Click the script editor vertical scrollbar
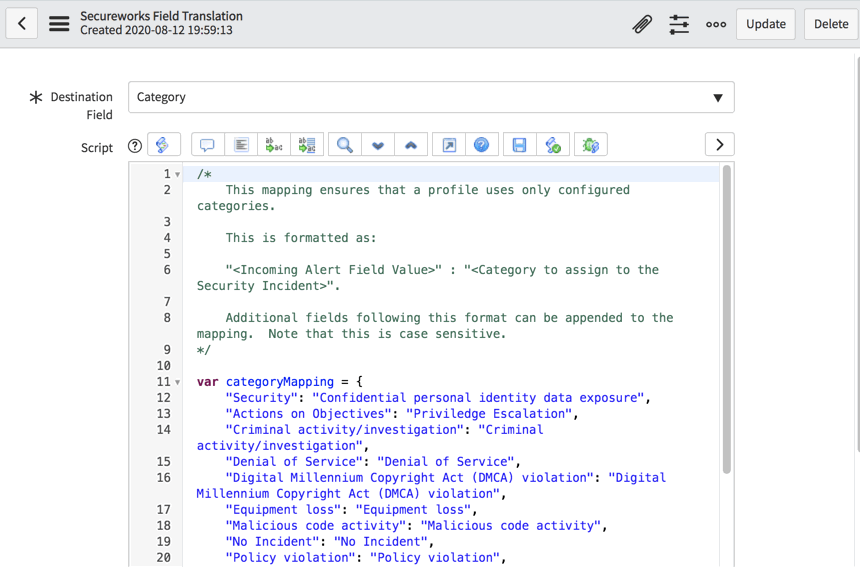Viewport: 860px width, 573px height. coord(727,319)
